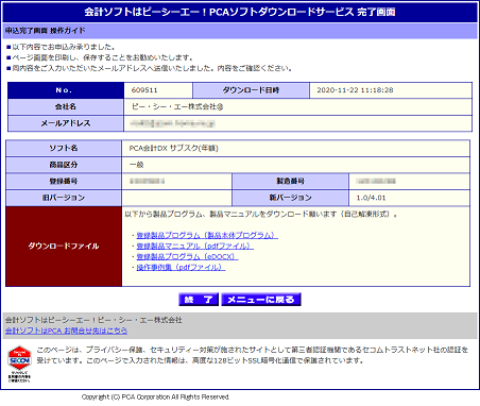Open the 登録製品マニュアル（pdfファイル）link

(x=195, y=246)
